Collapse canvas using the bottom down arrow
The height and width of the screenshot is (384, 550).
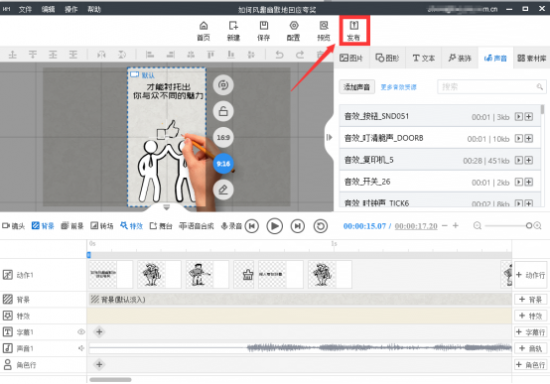click(x=167, y=207)
